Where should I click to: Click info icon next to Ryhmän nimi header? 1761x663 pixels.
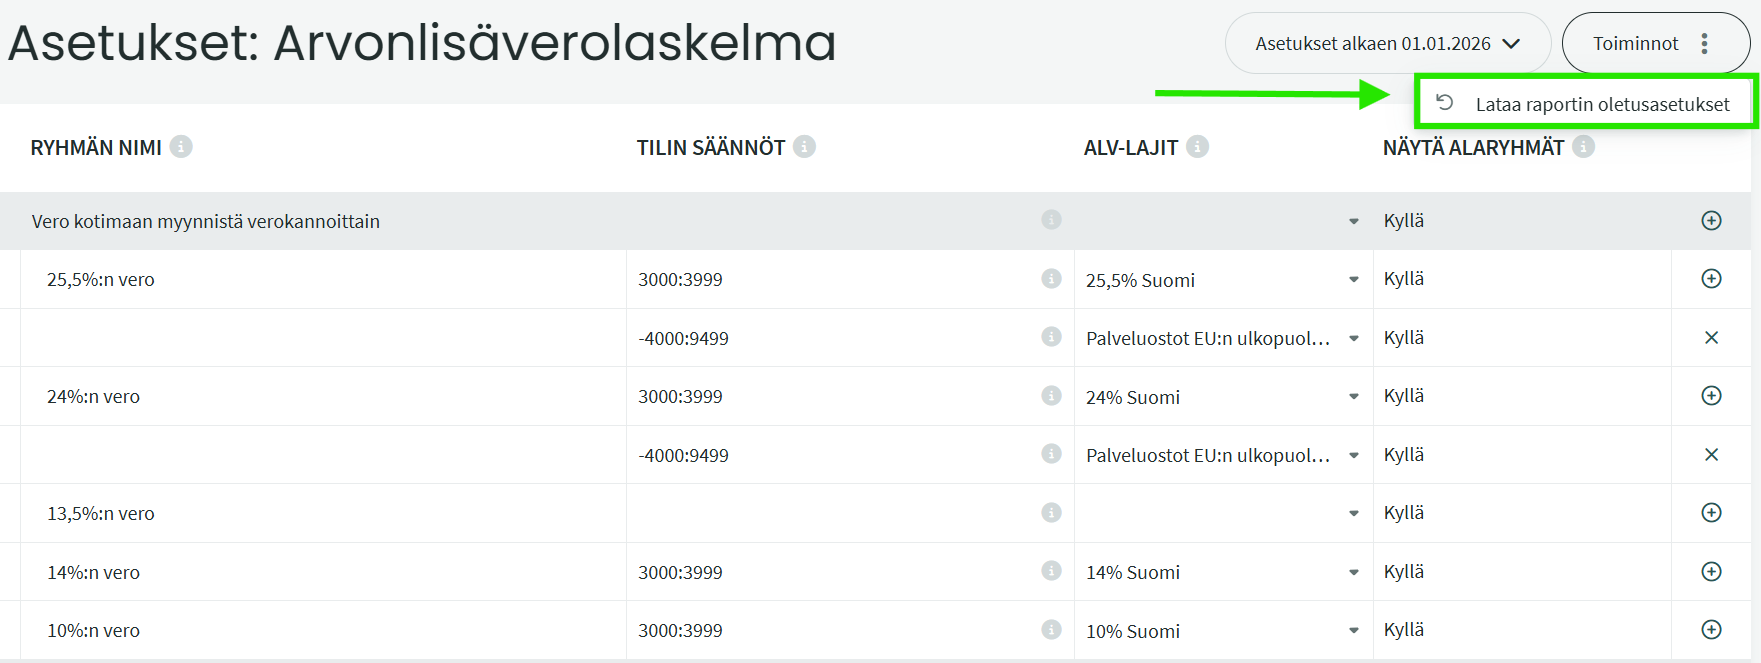(181, 147)
